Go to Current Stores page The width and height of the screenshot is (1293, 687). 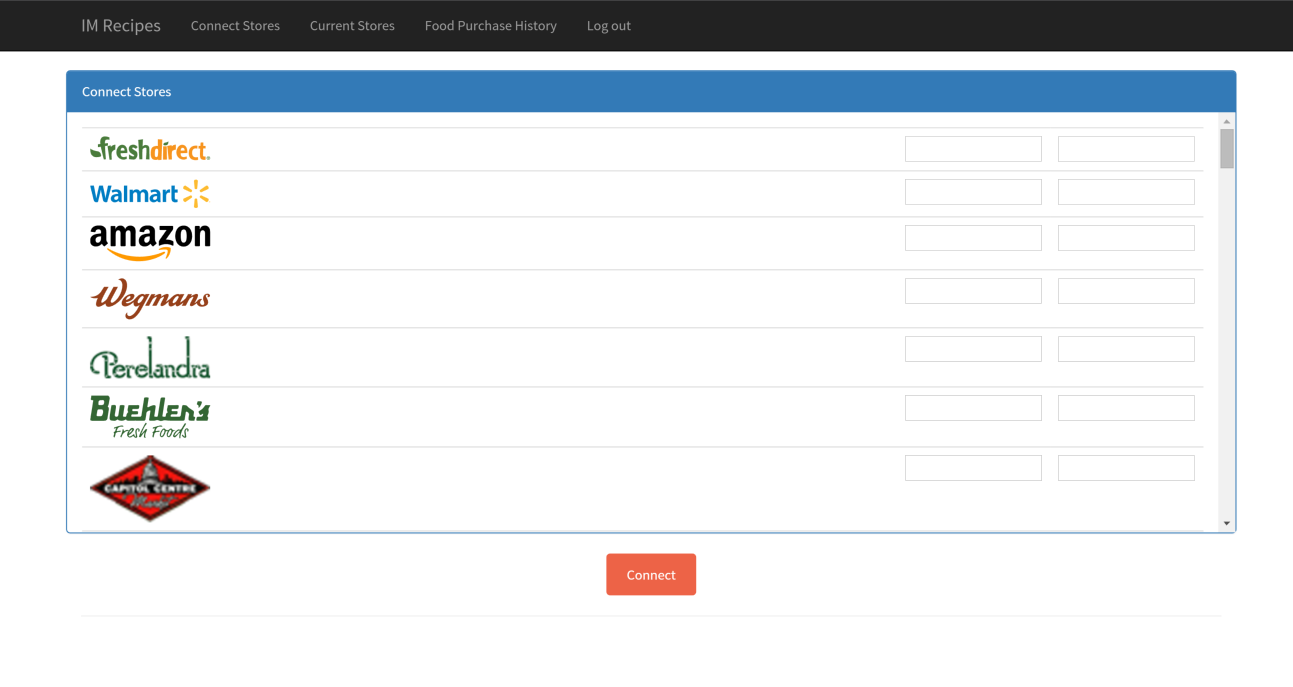pos(352,26)
